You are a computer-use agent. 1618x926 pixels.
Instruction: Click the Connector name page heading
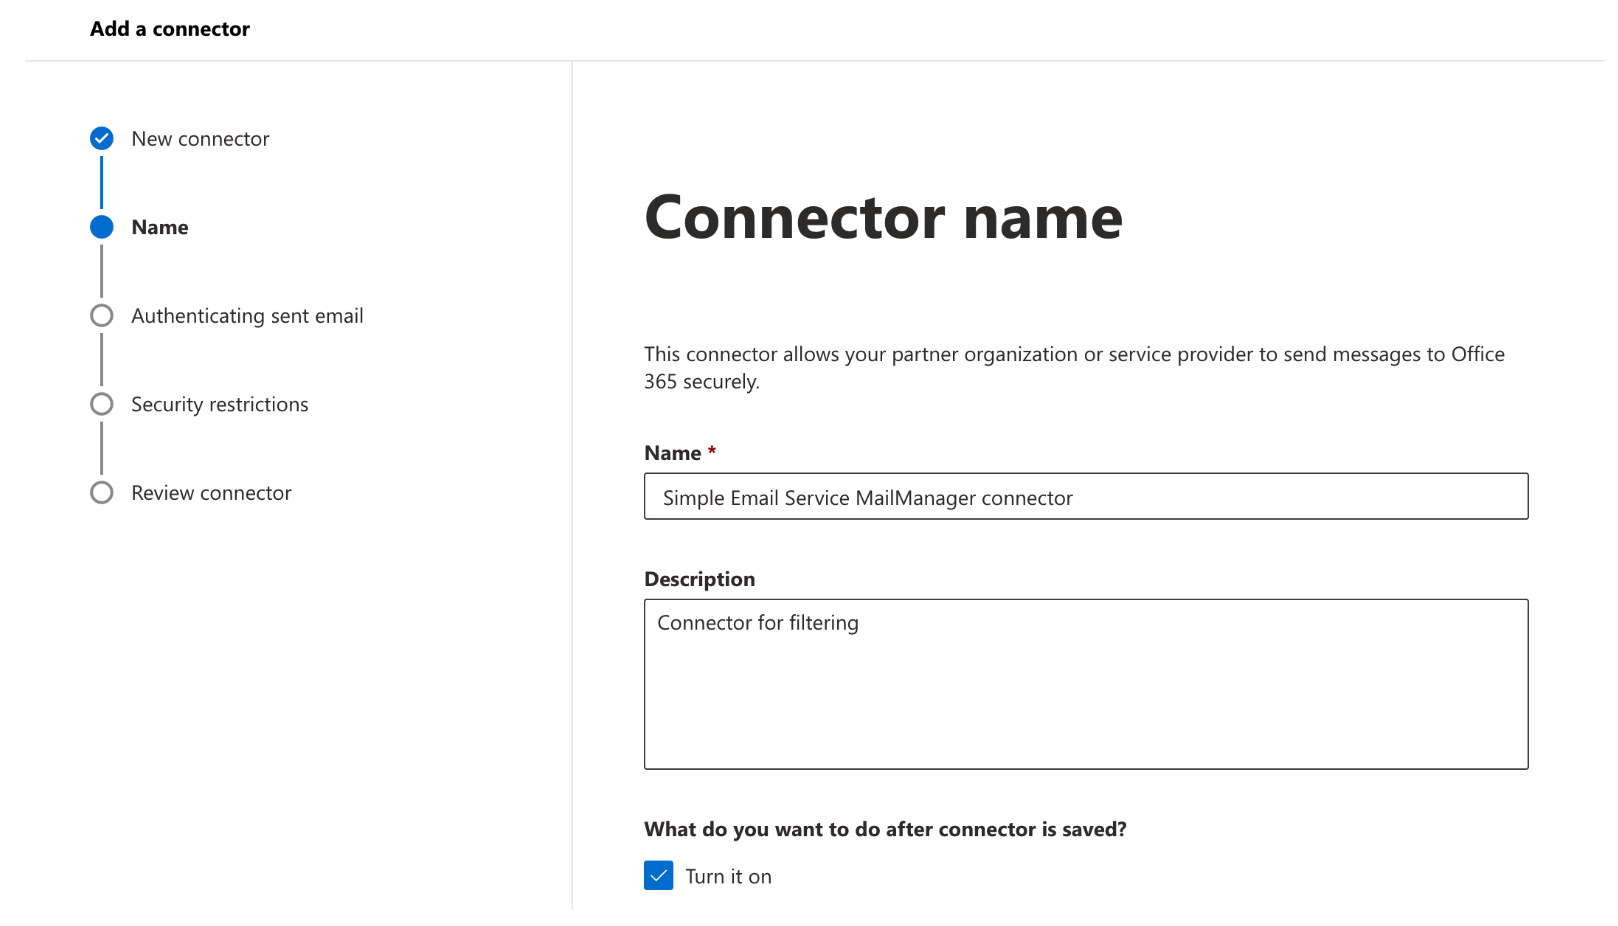click(x=884, y=218)
